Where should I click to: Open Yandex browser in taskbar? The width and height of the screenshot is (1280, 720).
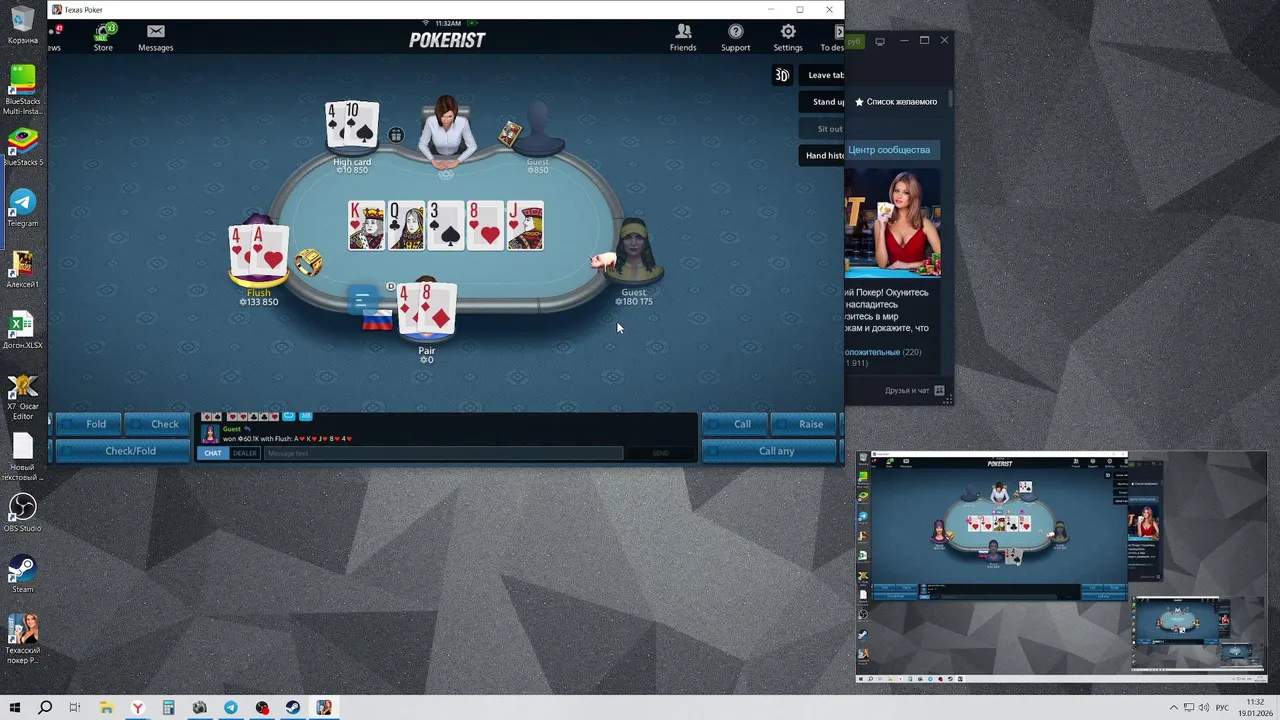click(137, 708)
